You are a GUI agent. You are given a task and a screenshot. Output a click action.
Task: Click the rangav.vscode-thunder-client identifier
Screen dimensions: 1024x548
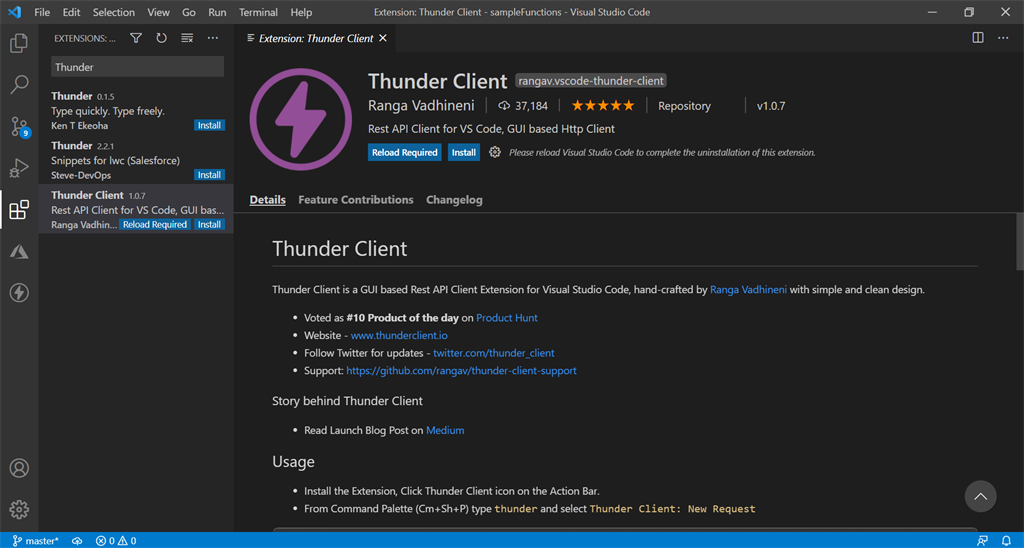590,81
